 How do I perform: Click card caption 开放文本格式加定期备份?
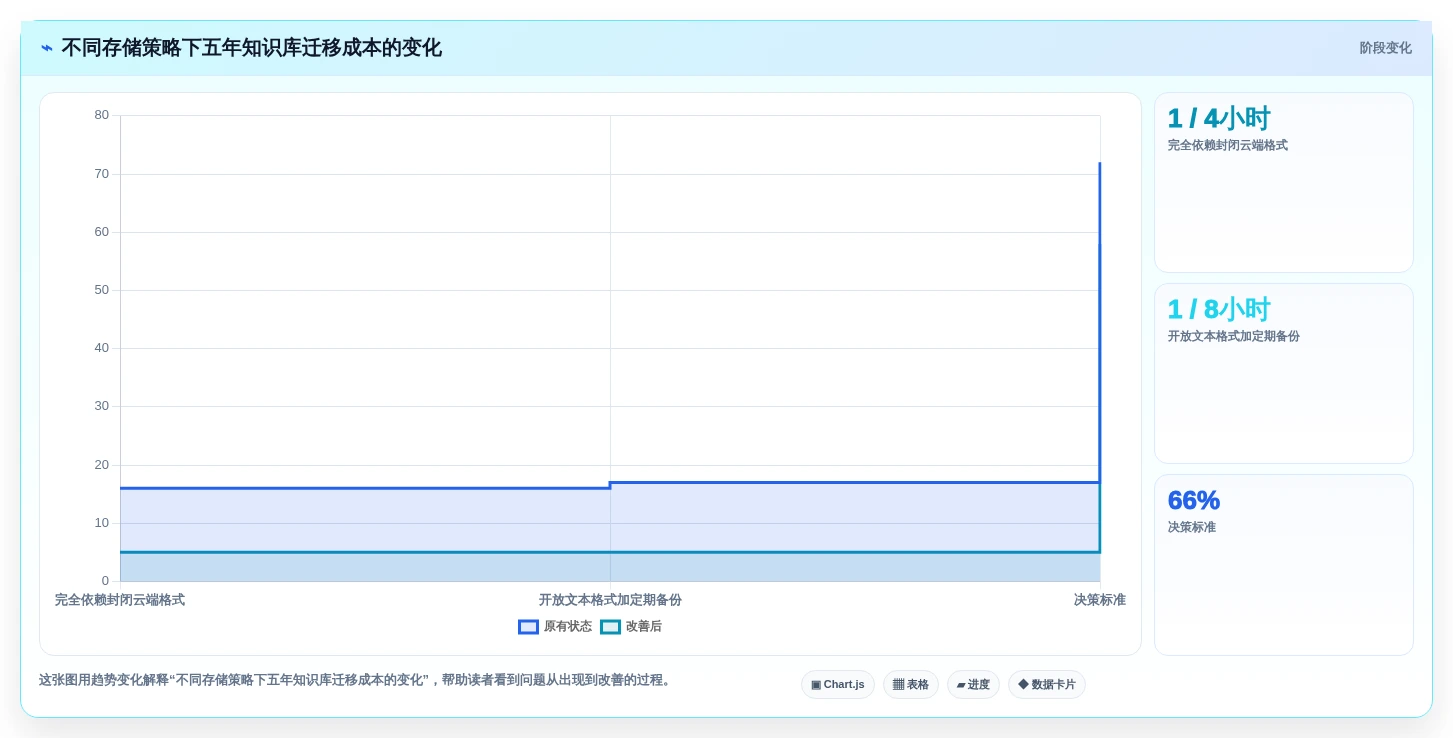(x=1234, y=337)
